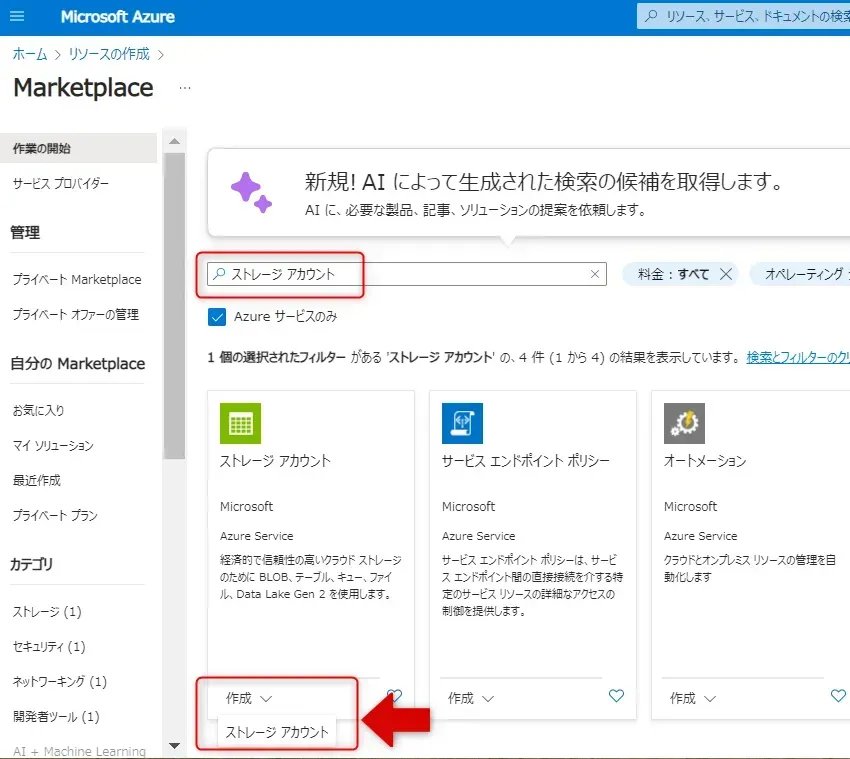Collapse 作成 dropdown on Storage Account card

click(x=248, y=698)
